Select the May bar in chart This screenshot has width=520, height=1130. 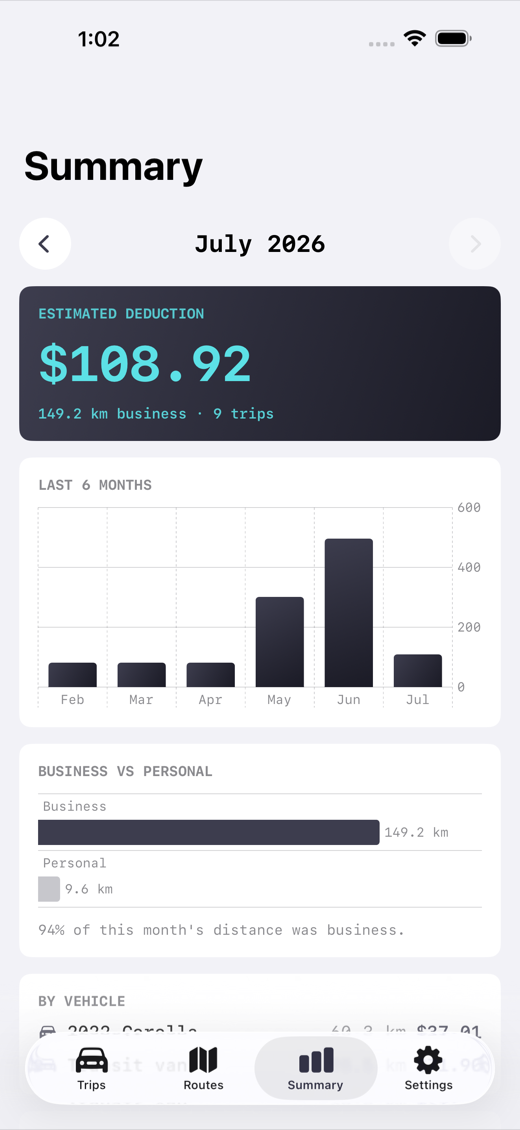(x=279, y=642)
